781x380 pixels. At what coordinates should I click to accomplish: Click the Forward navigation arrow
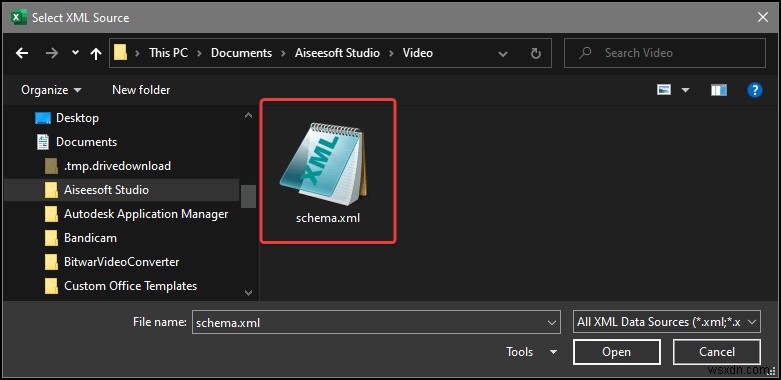coord(52,53)
